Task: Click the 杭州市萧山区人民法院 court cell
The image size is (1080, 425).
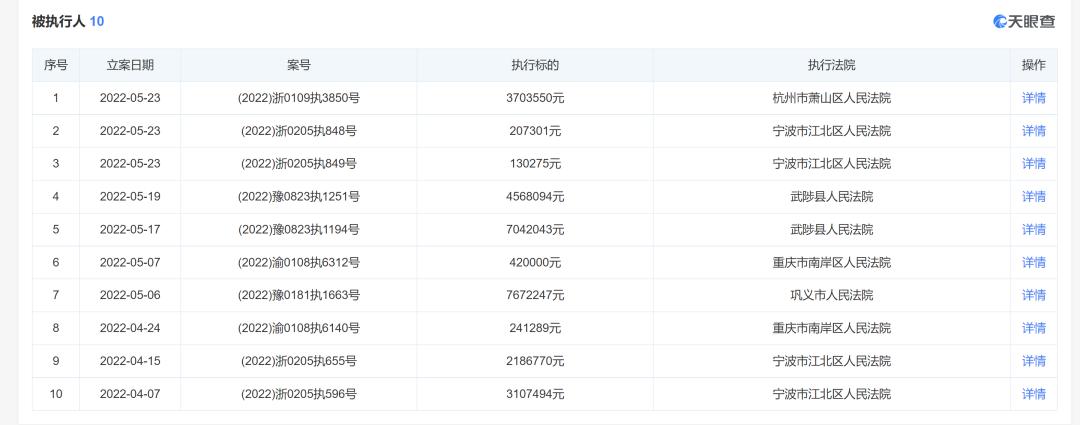Action: click(x=831, y=98)
